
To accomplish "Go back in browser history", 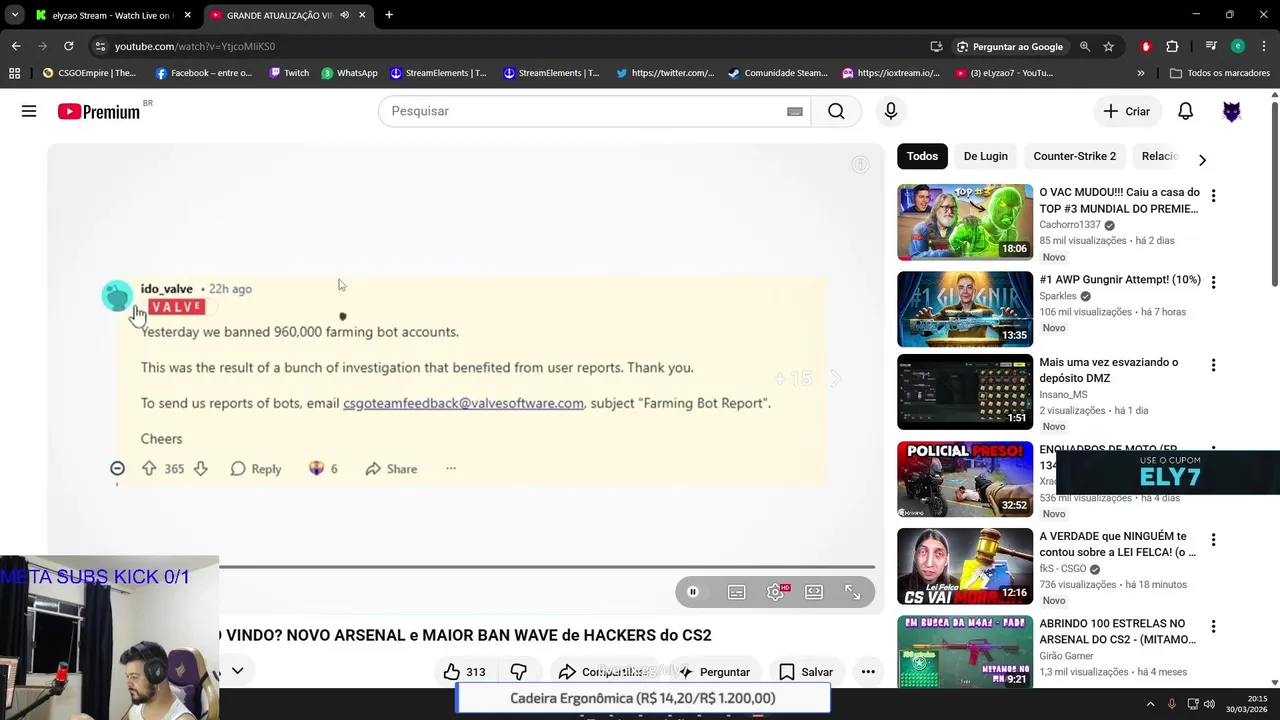I will pos(16,46).
